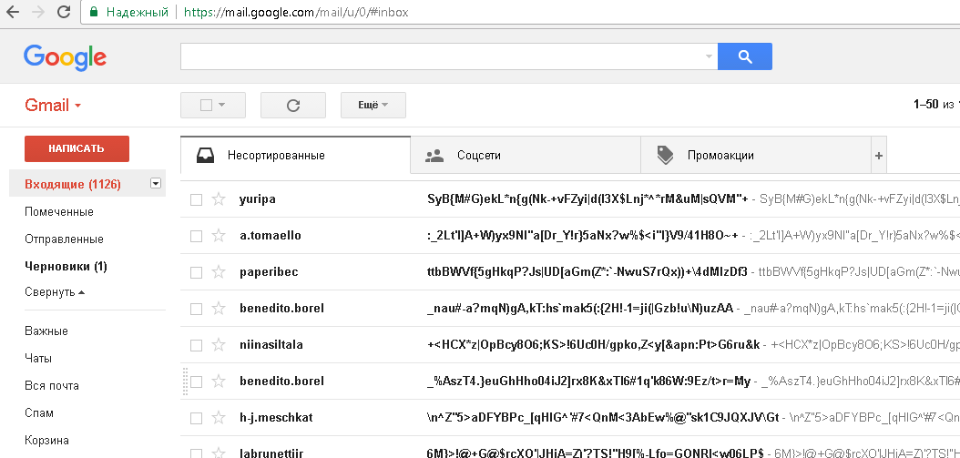
Task: Switch to the Промоакции tab
Action: click(719, 156)
